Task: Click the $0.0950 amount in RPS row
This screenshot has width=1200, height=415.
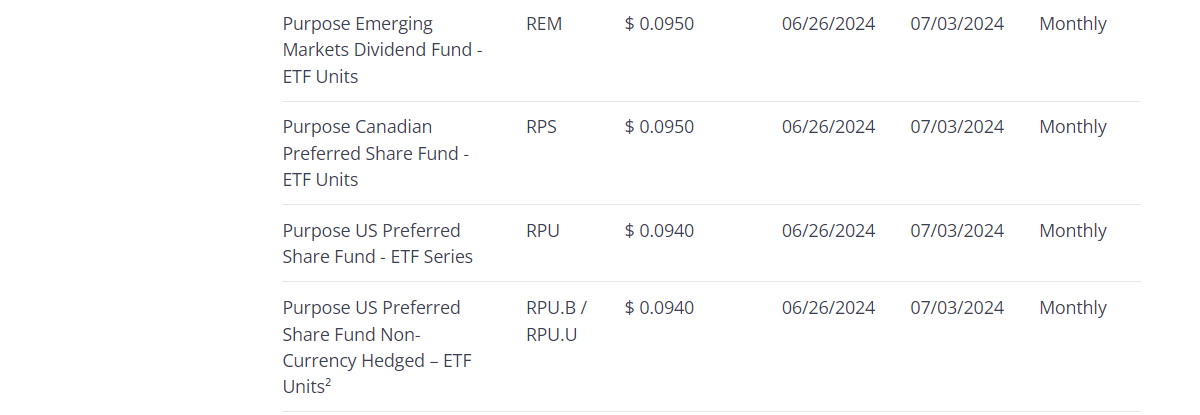Action: tap(659, 127)
